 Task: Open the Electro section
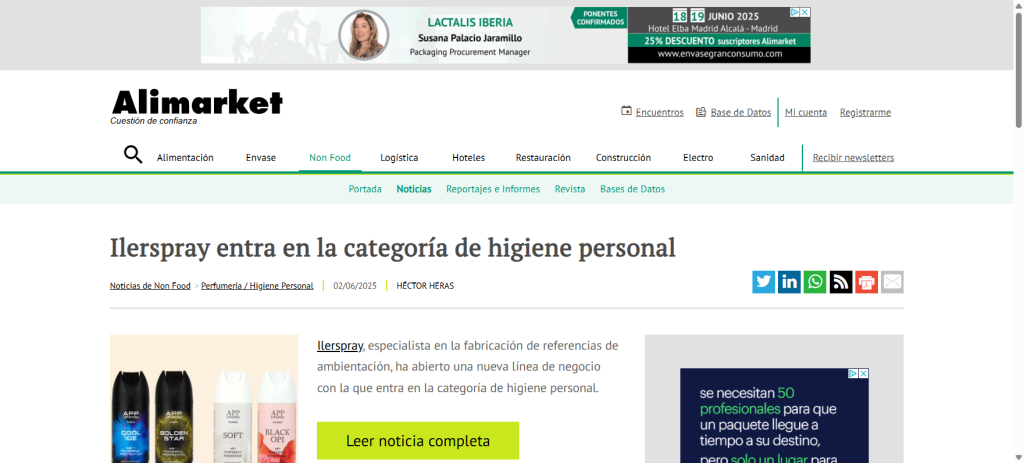tap(697, 157)
